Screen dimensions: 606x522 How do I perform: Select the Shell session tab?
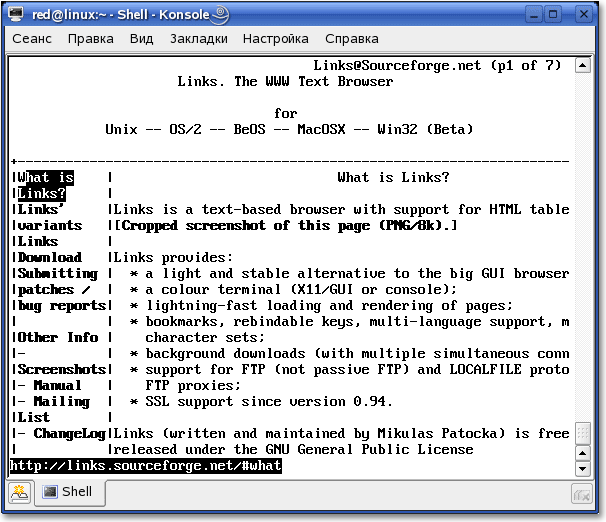(x=70, y=492)
